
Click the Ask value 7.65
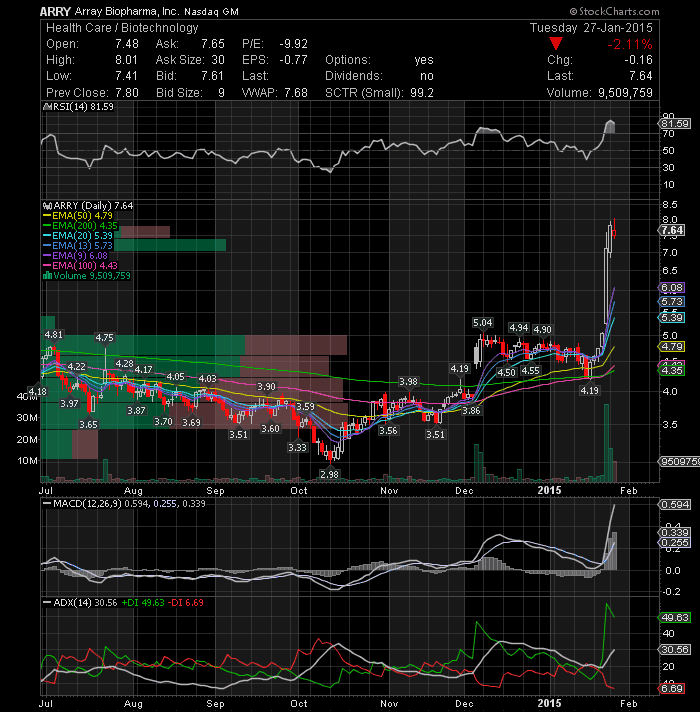(x=213, y=44)
